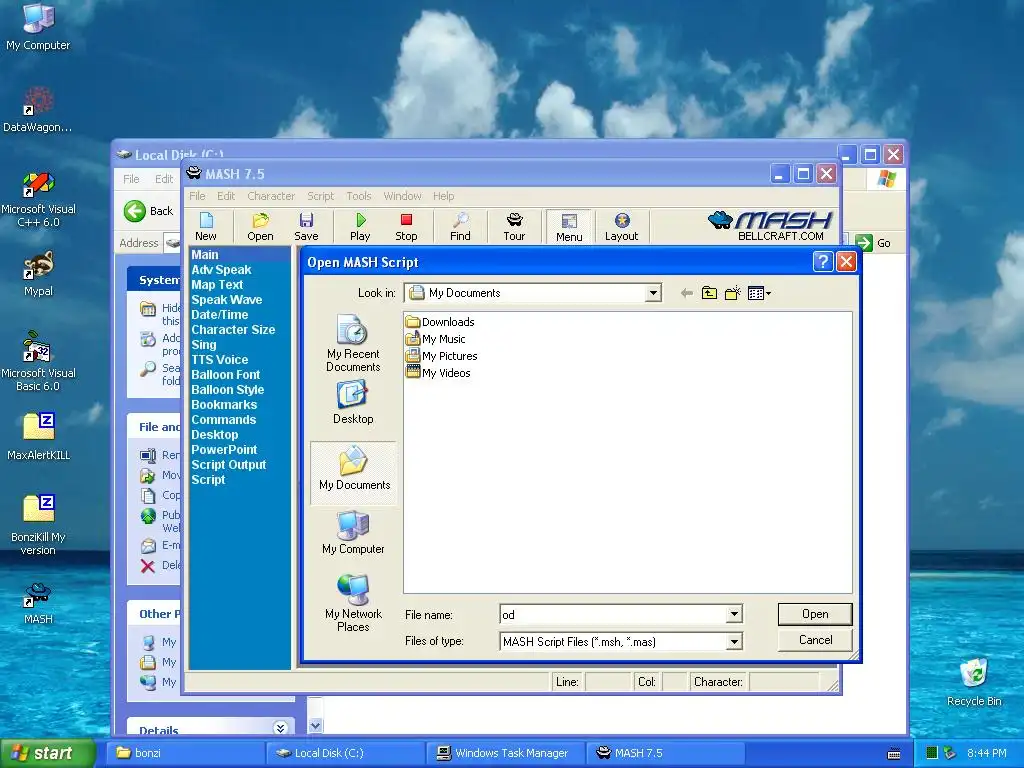Expand the Files of type dropdown
1024x768 pixels.
[734, 642]
